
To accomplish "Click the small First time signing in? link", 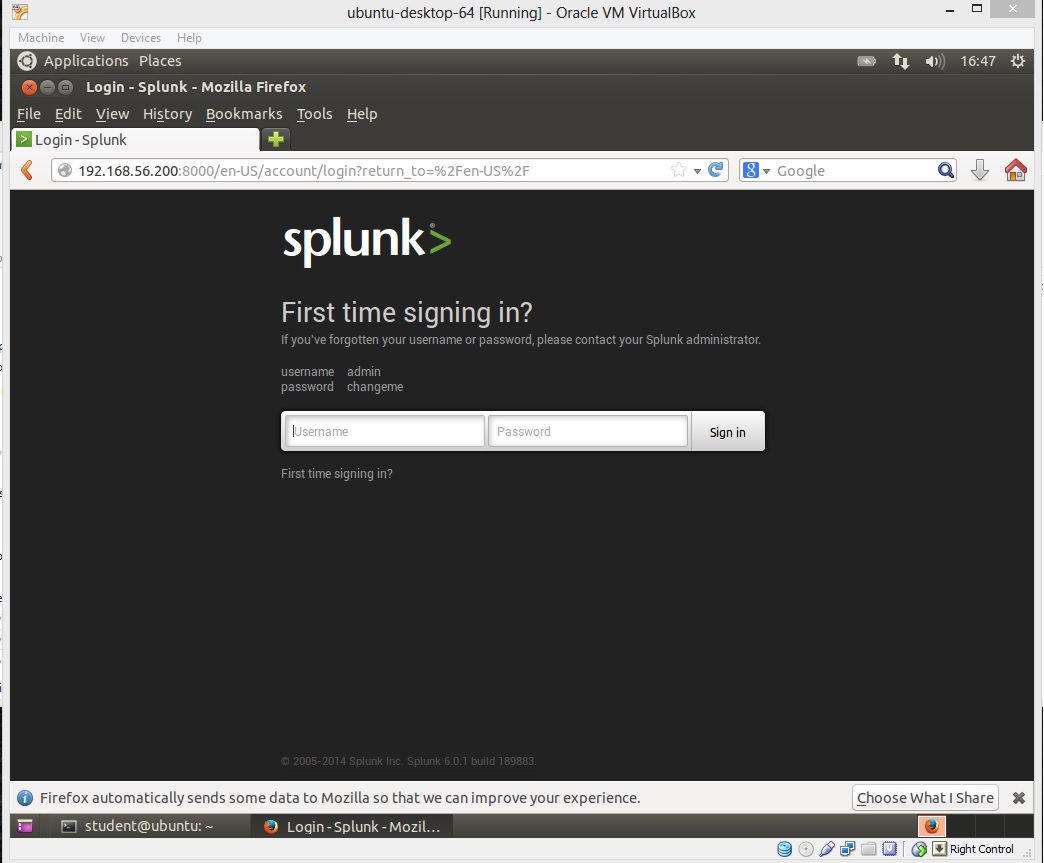I will [337, 473].
